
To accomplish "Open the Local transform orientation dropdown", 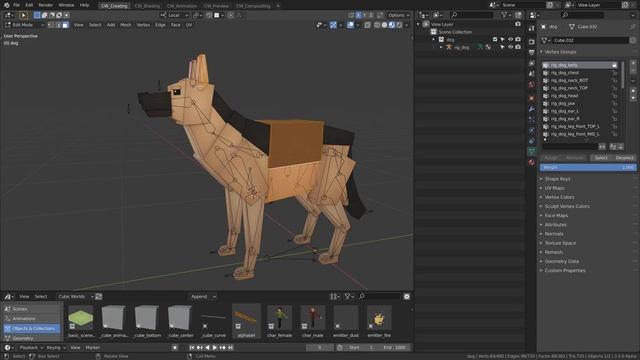I will point(175,15).
